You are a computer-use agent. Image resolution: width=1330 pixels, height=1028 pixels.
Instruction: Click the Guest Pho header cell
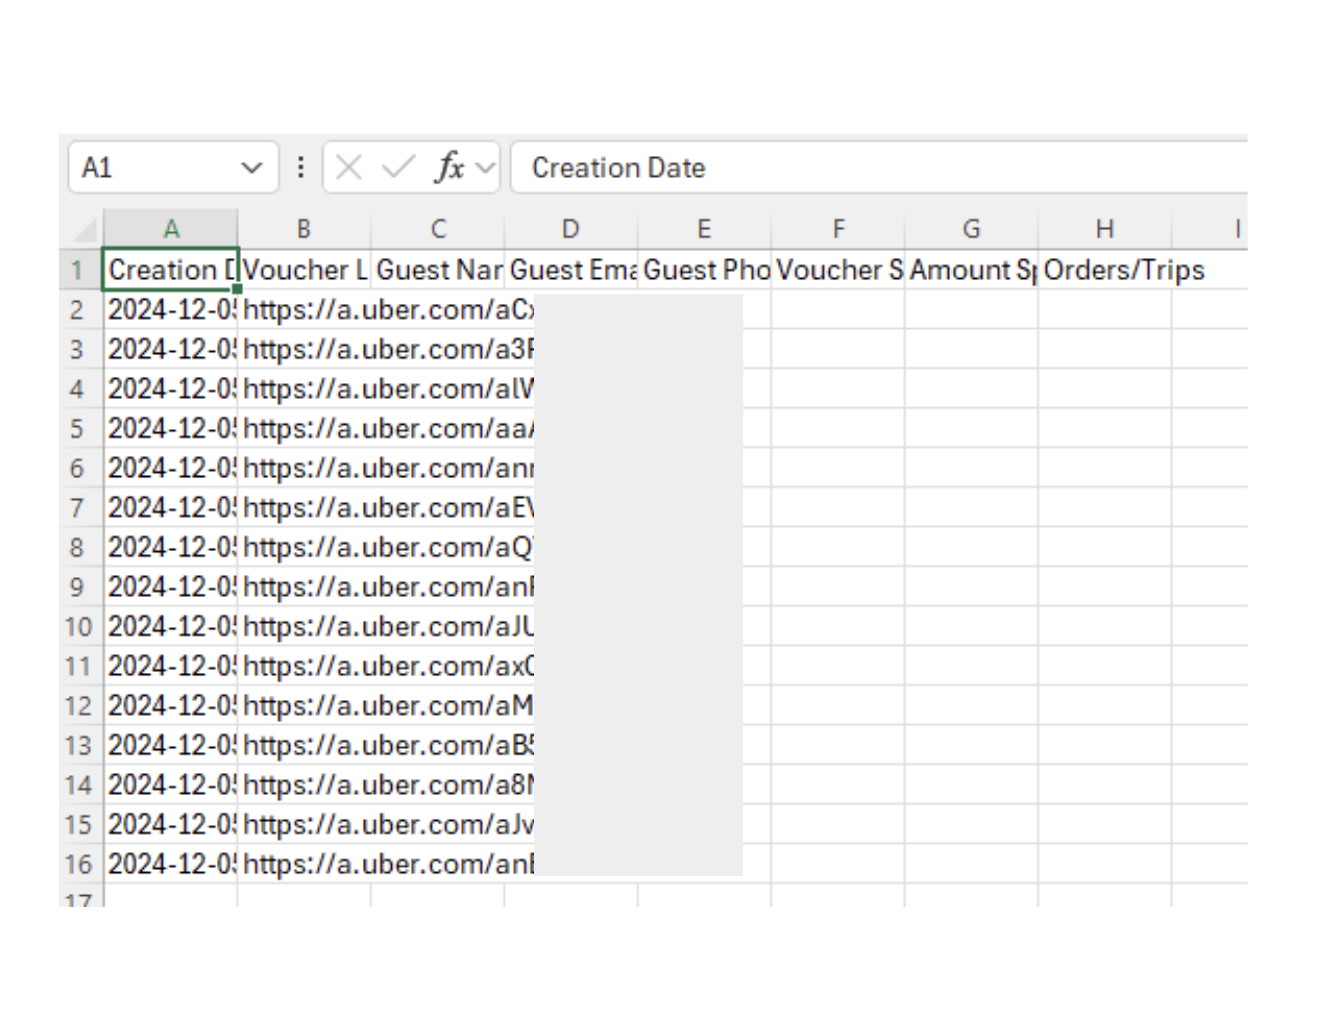point(704,270)
